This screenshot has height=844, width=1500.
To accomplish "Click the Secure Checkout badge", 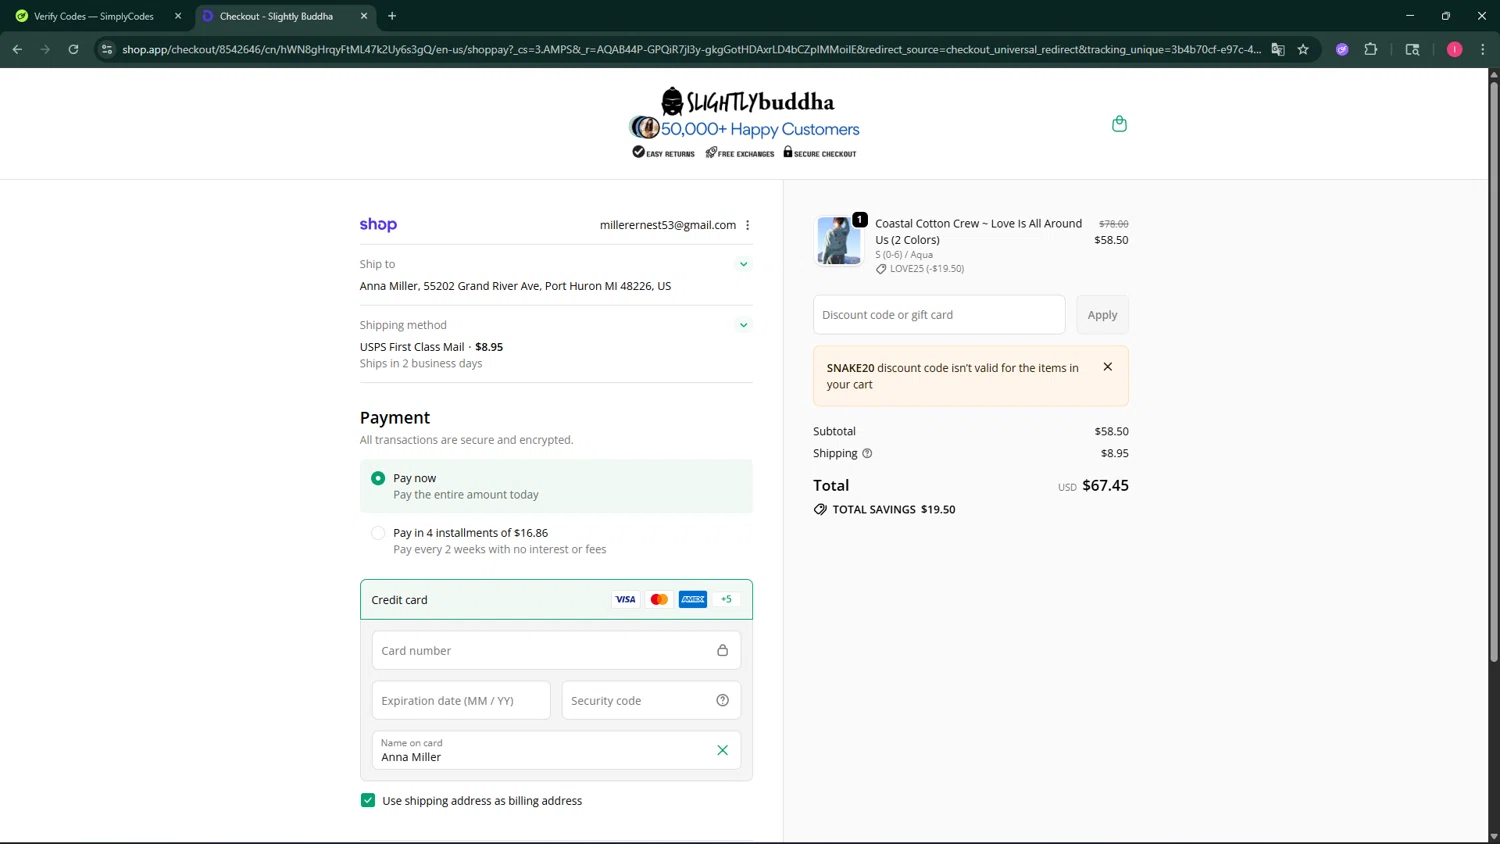I will (x=819, y=152).
